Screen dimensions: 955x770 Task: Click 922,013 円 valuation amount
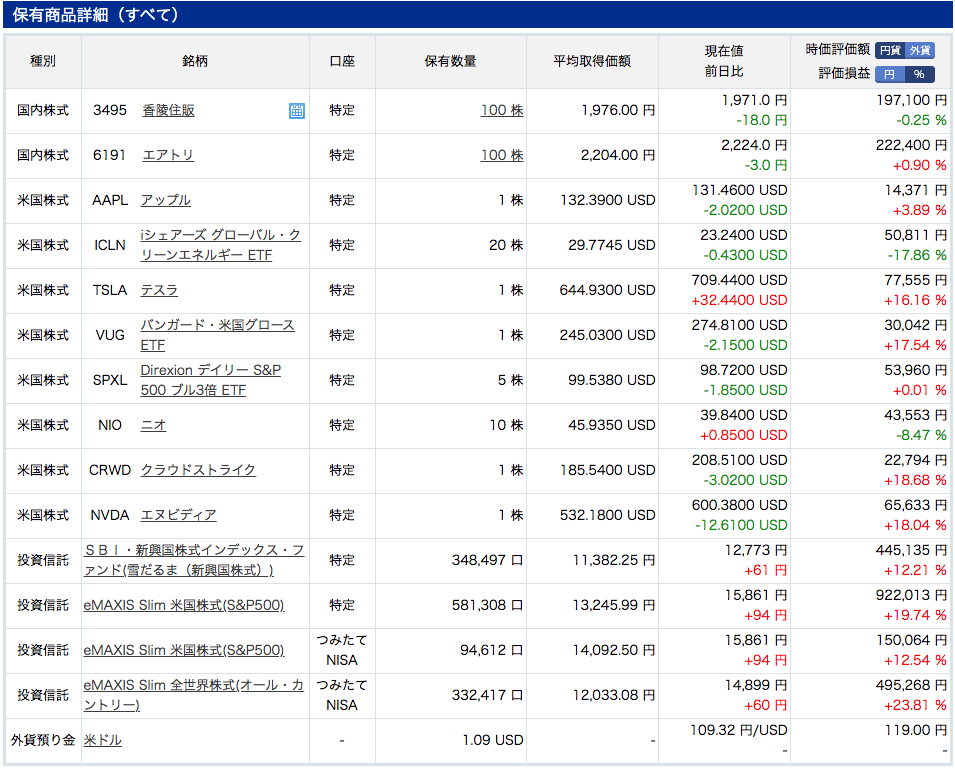[x=911, y=595]
